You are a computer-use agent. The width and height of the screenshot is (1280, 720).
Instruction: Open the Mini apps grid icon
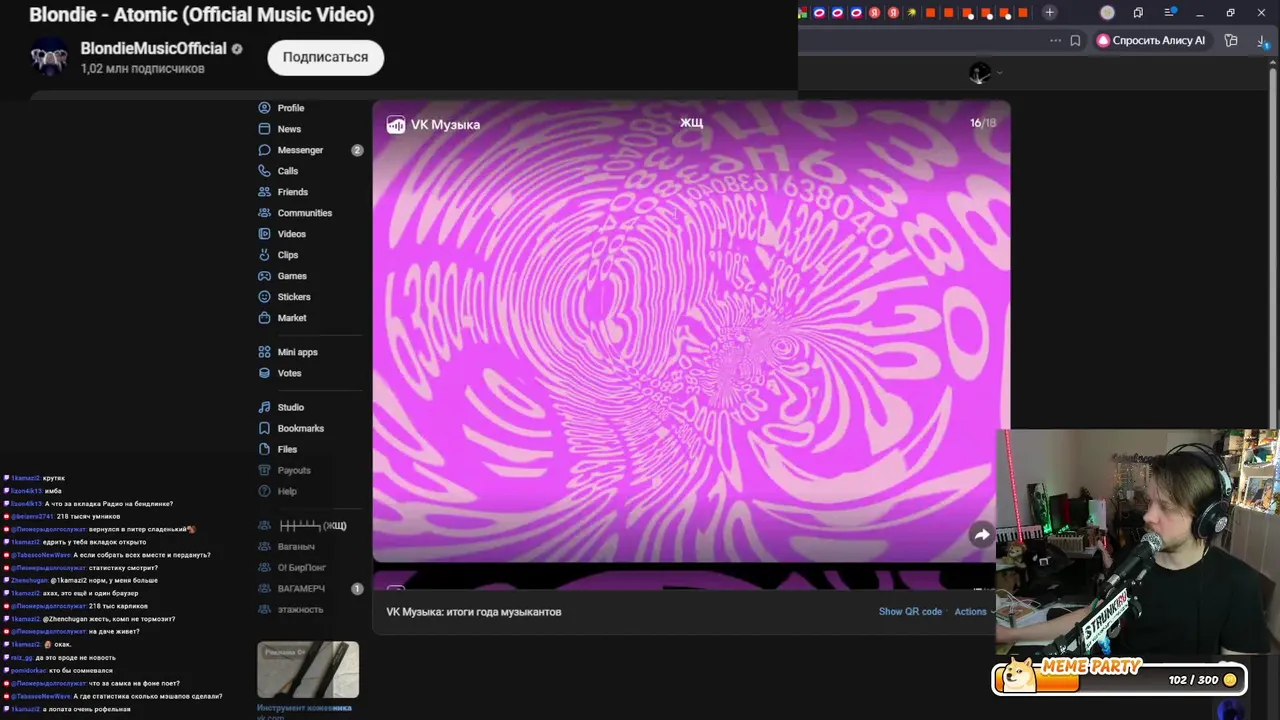(264, 352)
